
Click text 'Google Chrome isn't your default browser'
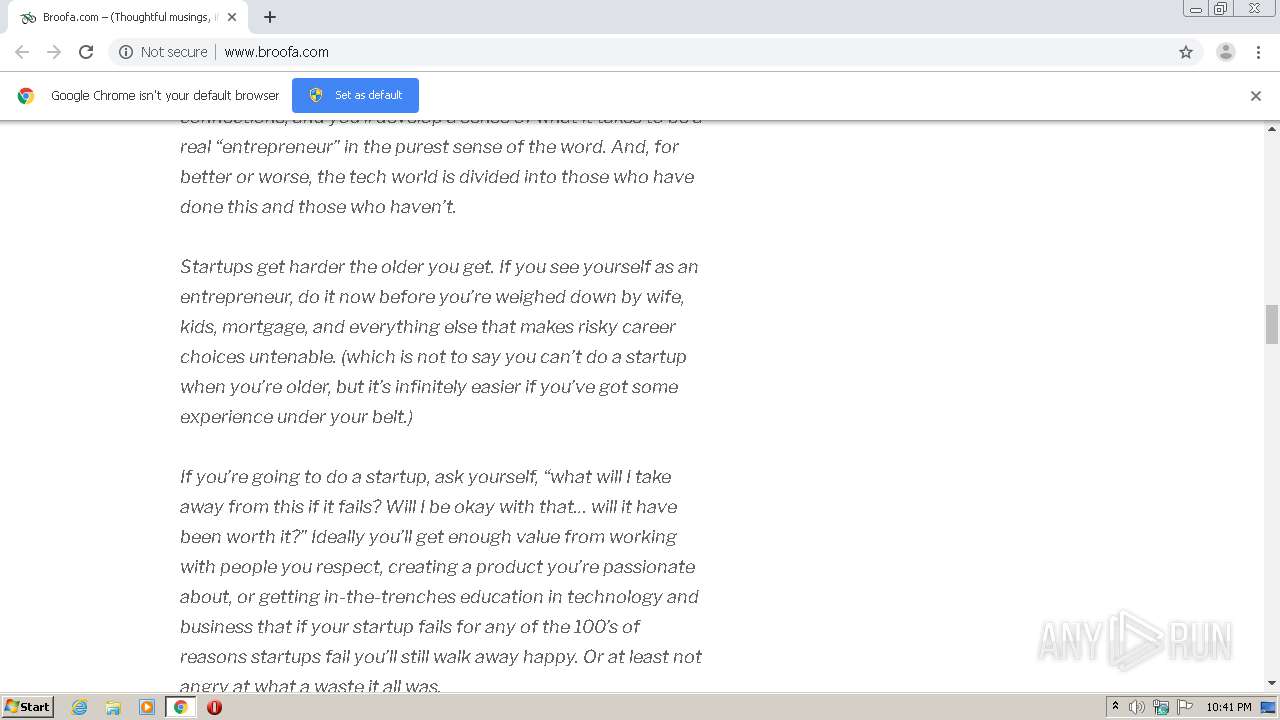click(x=165, y=96)
